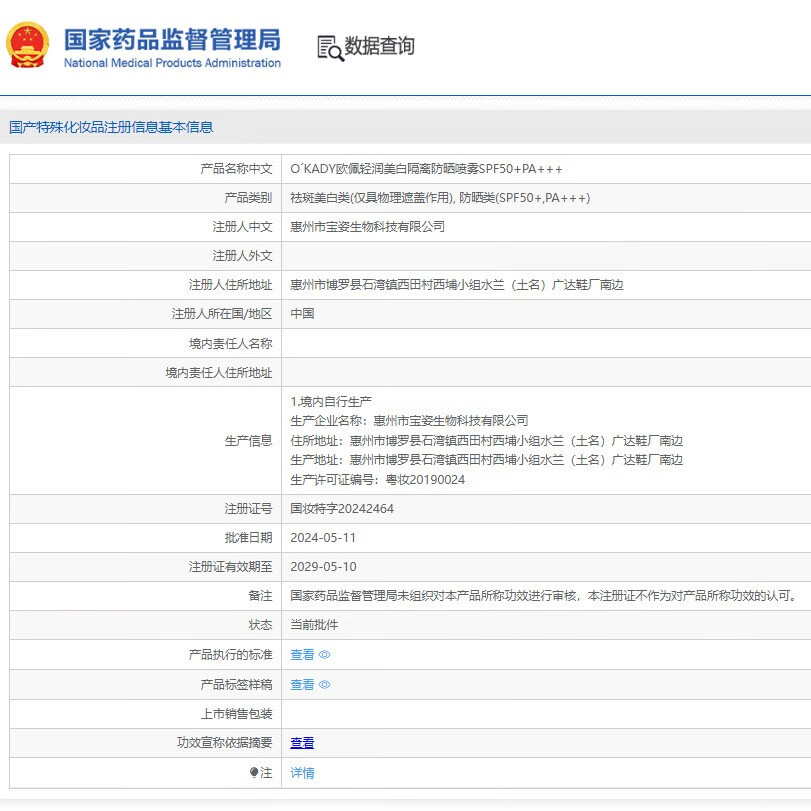Click 查看 for 产品标签样稿
This screenshot has width=811, height=811.
(x=302, y=685)
